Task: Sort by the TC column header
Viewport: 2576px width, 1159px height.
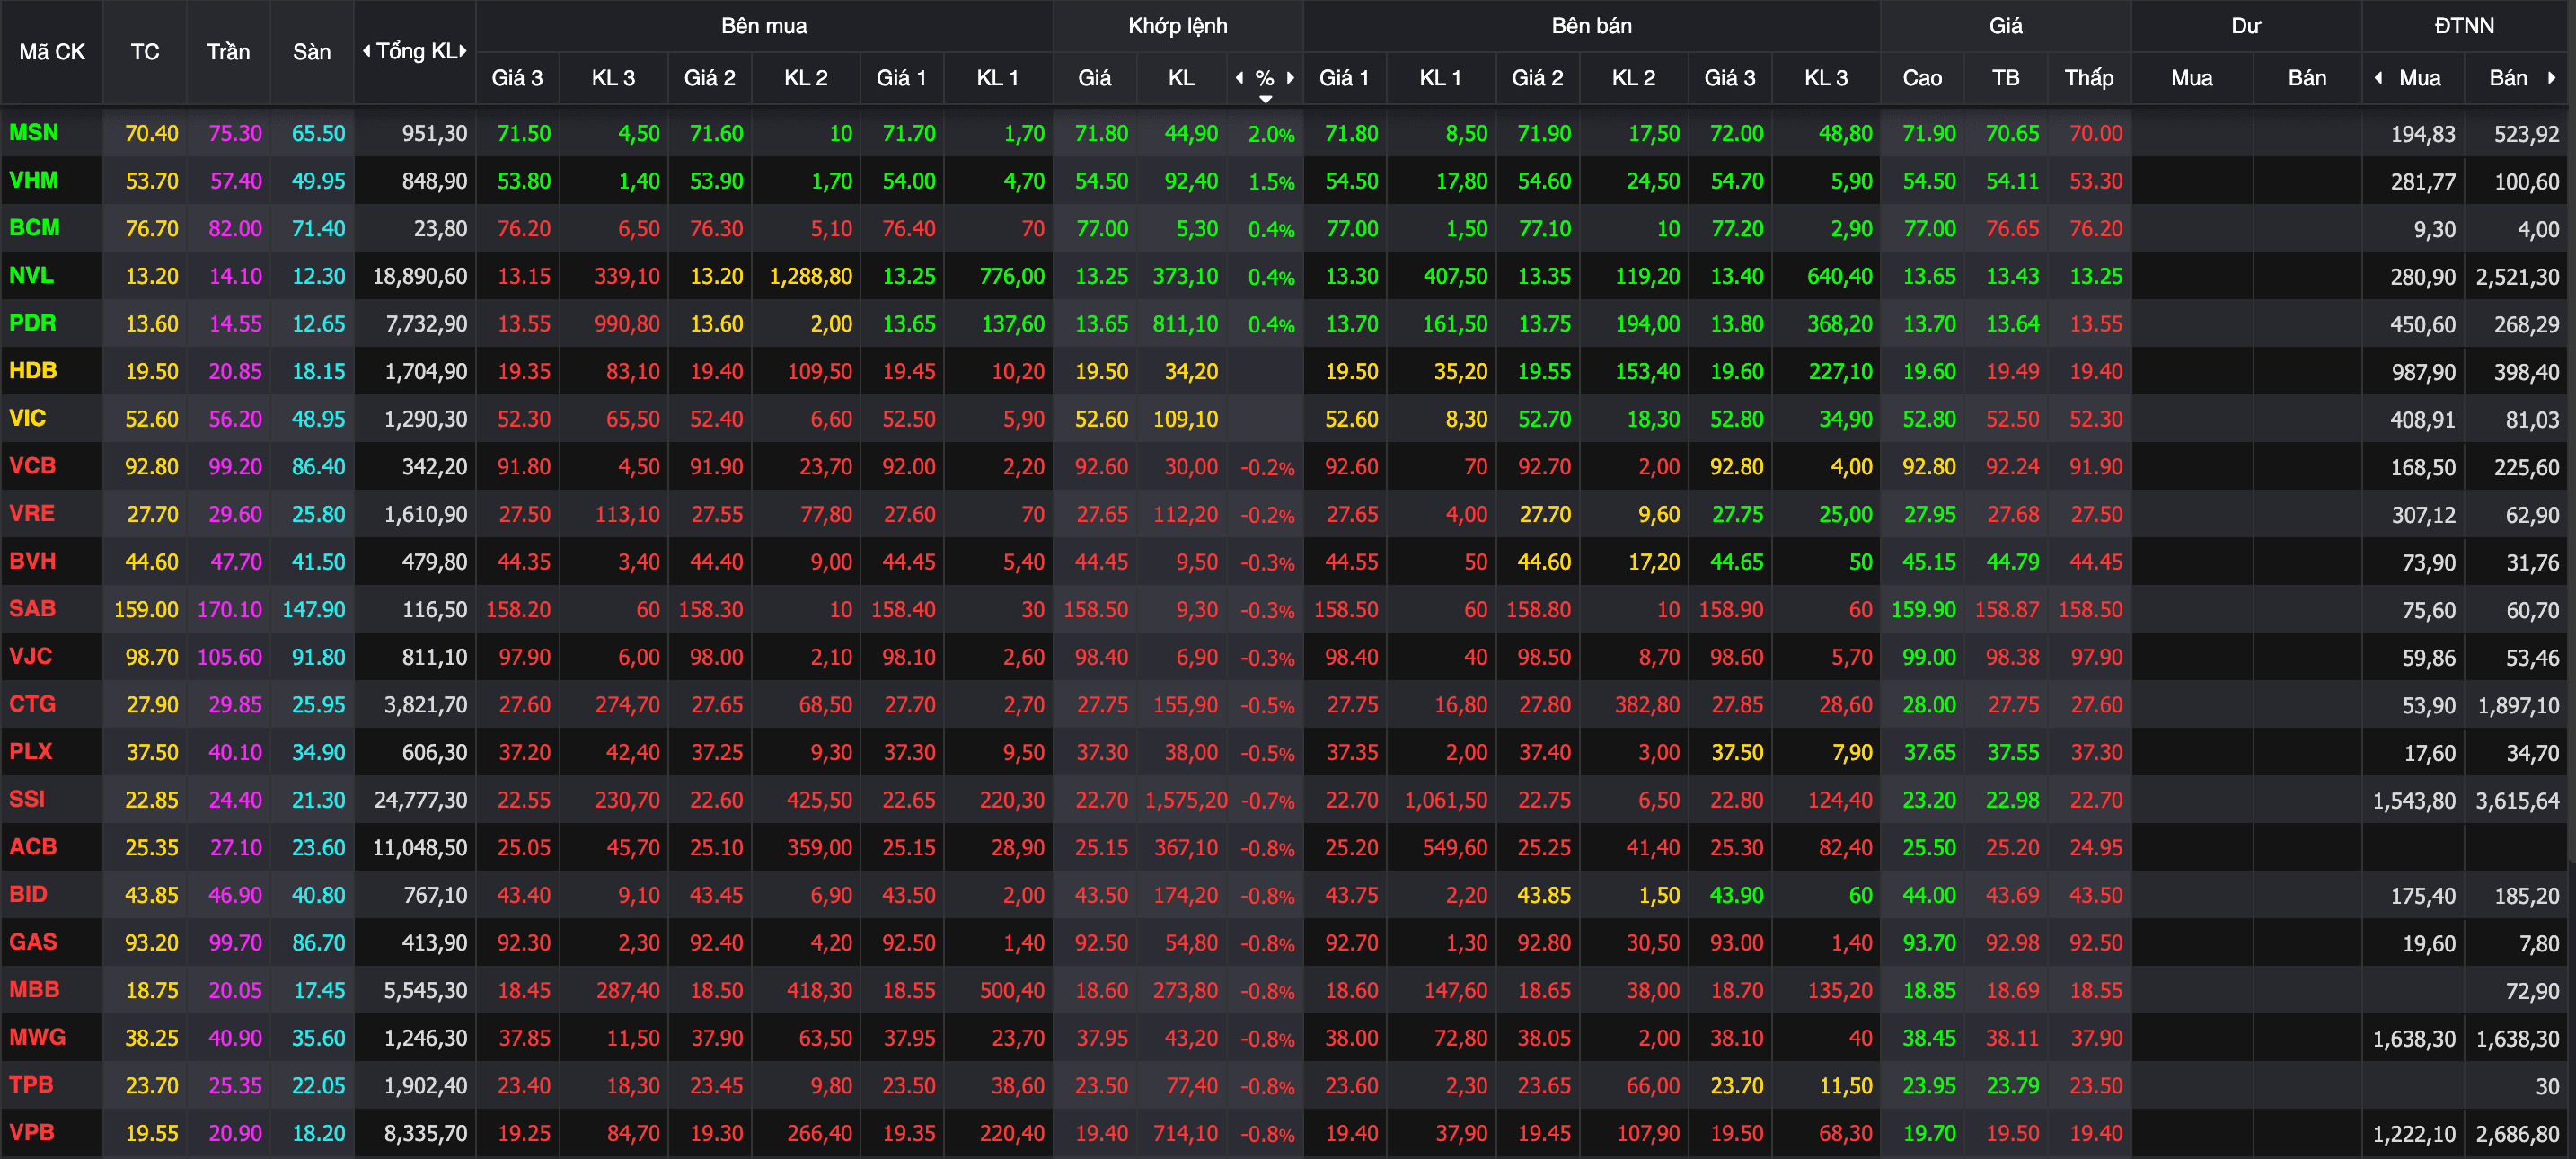Action: pyautogui.click(x=145, y=52)
